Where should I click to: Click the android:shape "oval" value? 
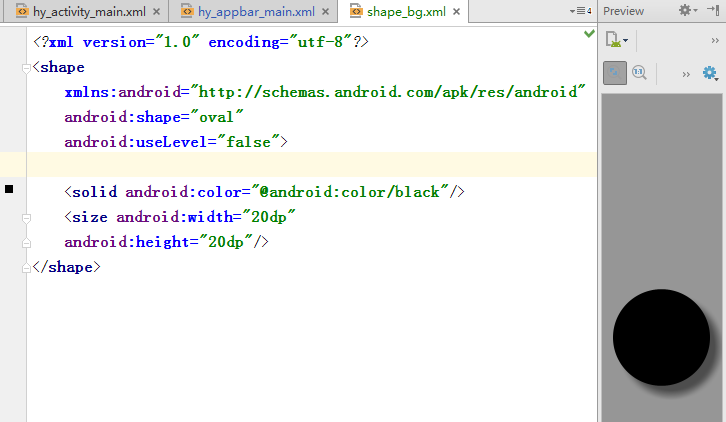click(x=217, y=117)
